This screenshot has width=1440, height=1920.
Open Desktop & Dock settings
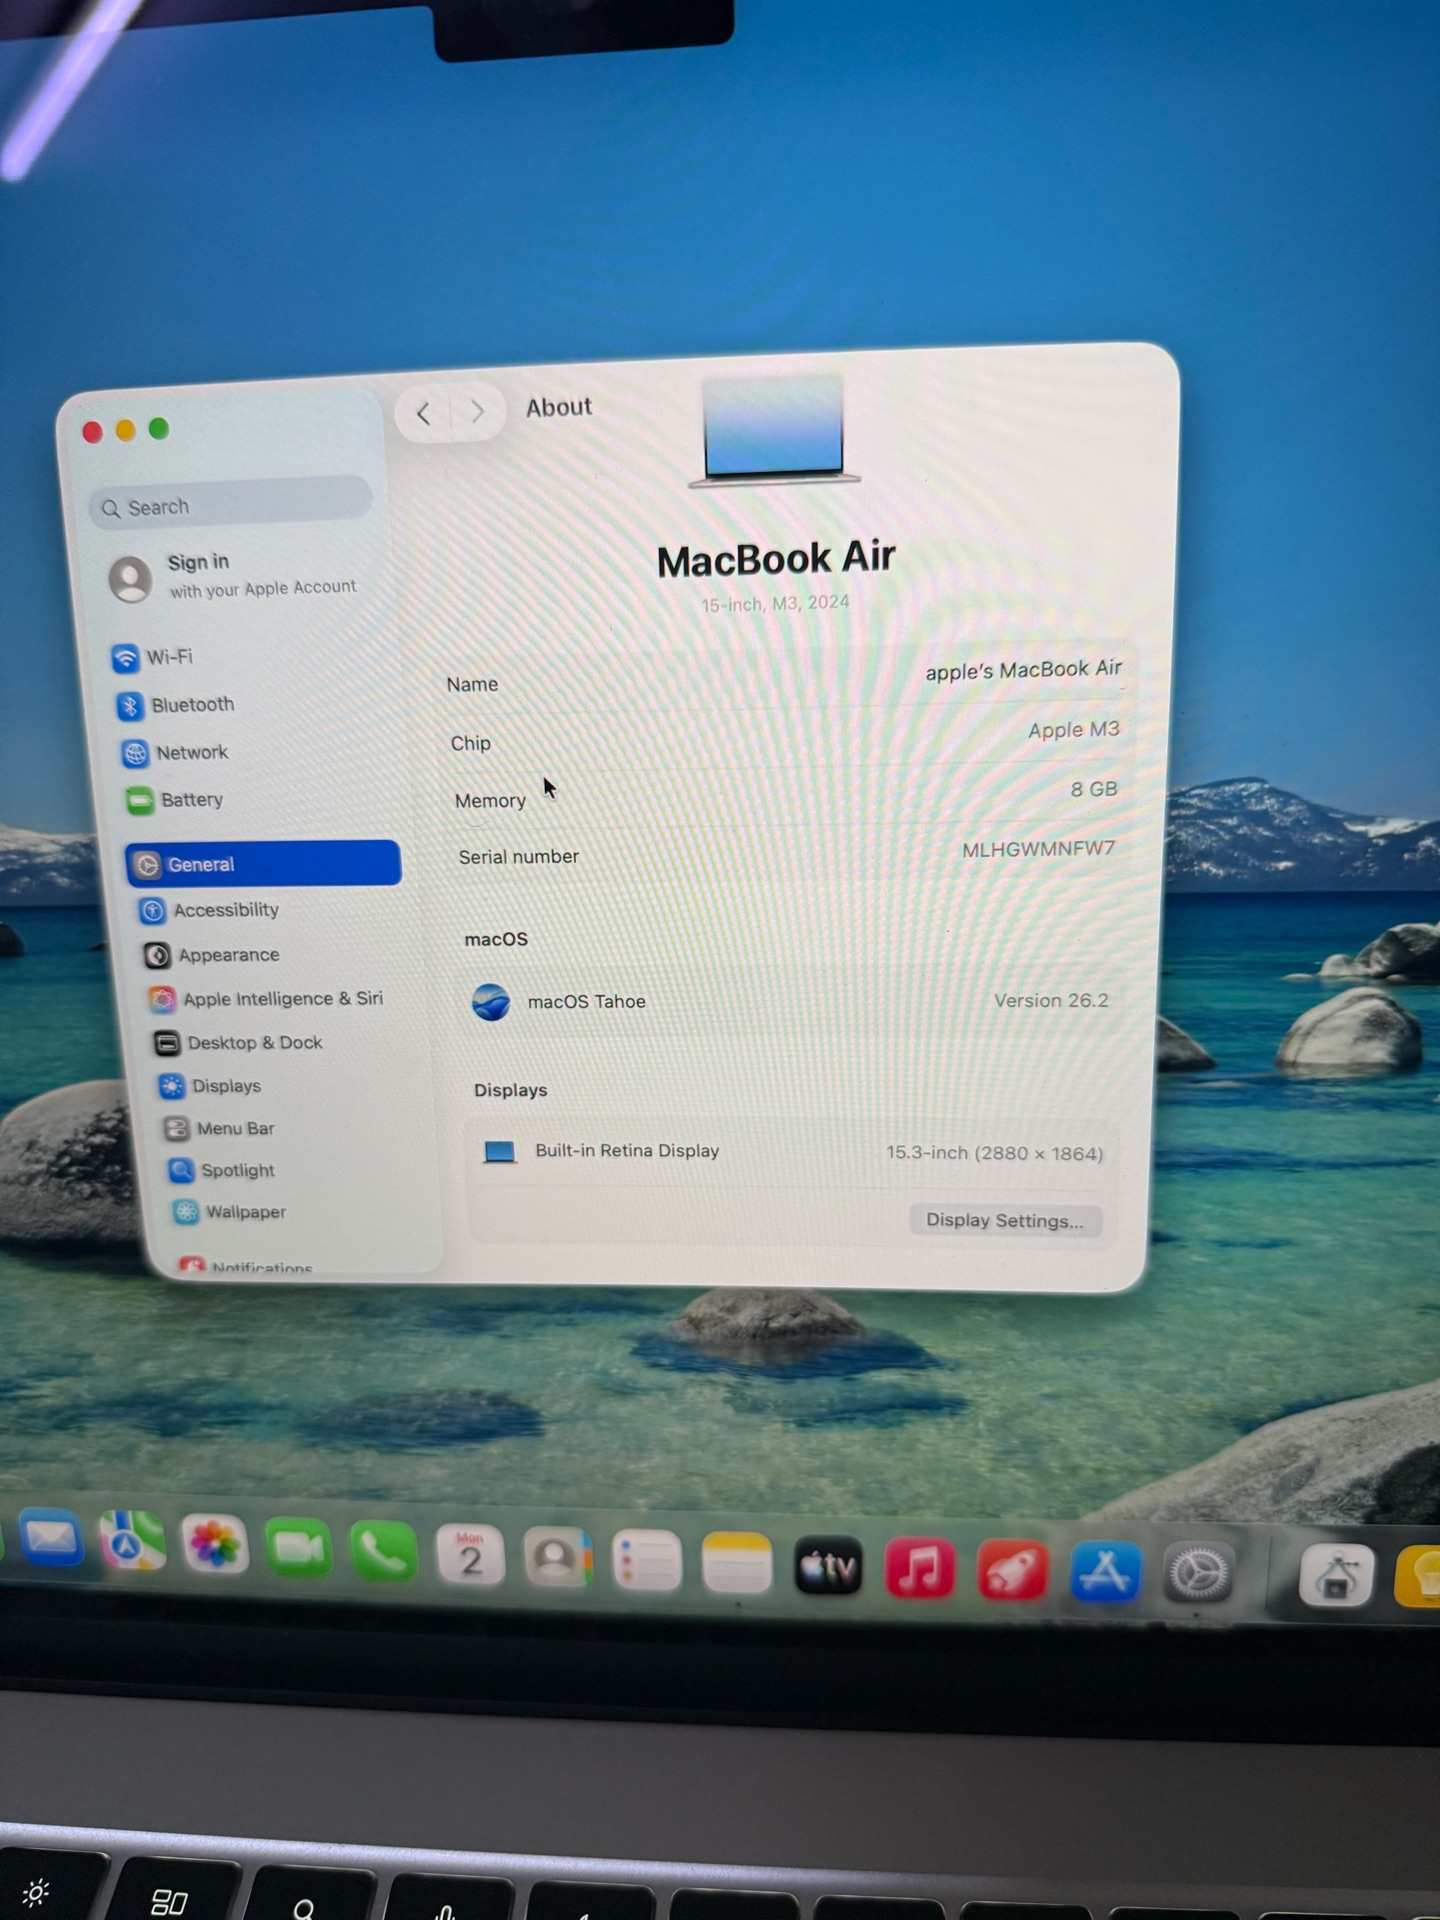[x=238, y=1043]
